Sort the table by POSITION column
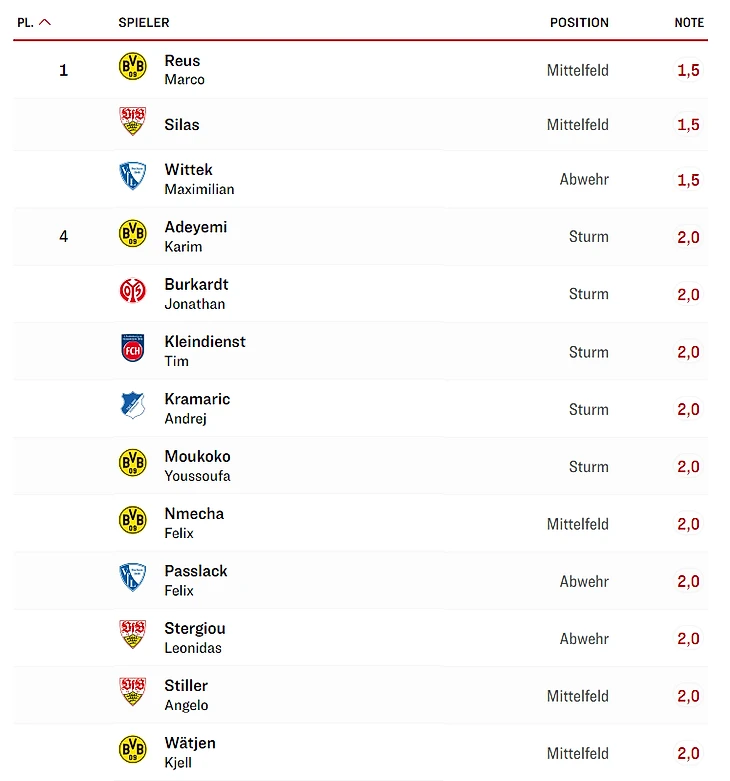This screenshot has width=730, height=781. 579,23
